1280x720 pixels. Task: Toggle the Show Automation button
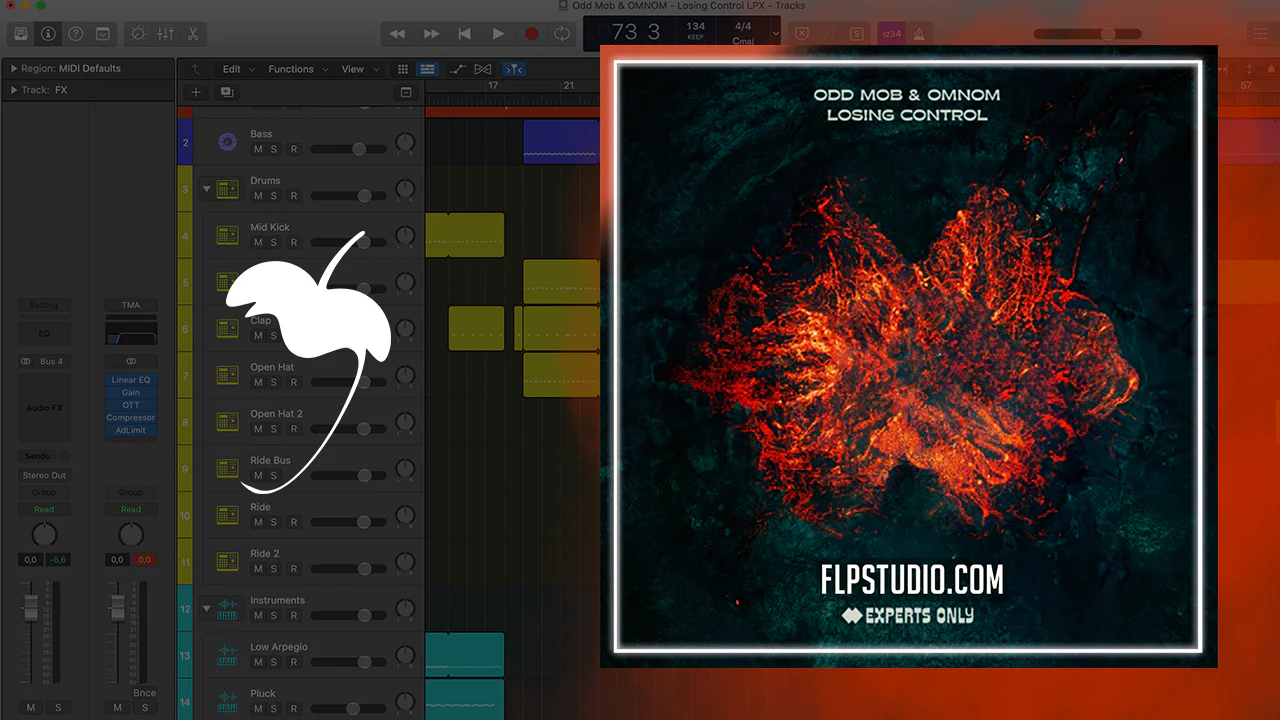click(x=458, y=69)
